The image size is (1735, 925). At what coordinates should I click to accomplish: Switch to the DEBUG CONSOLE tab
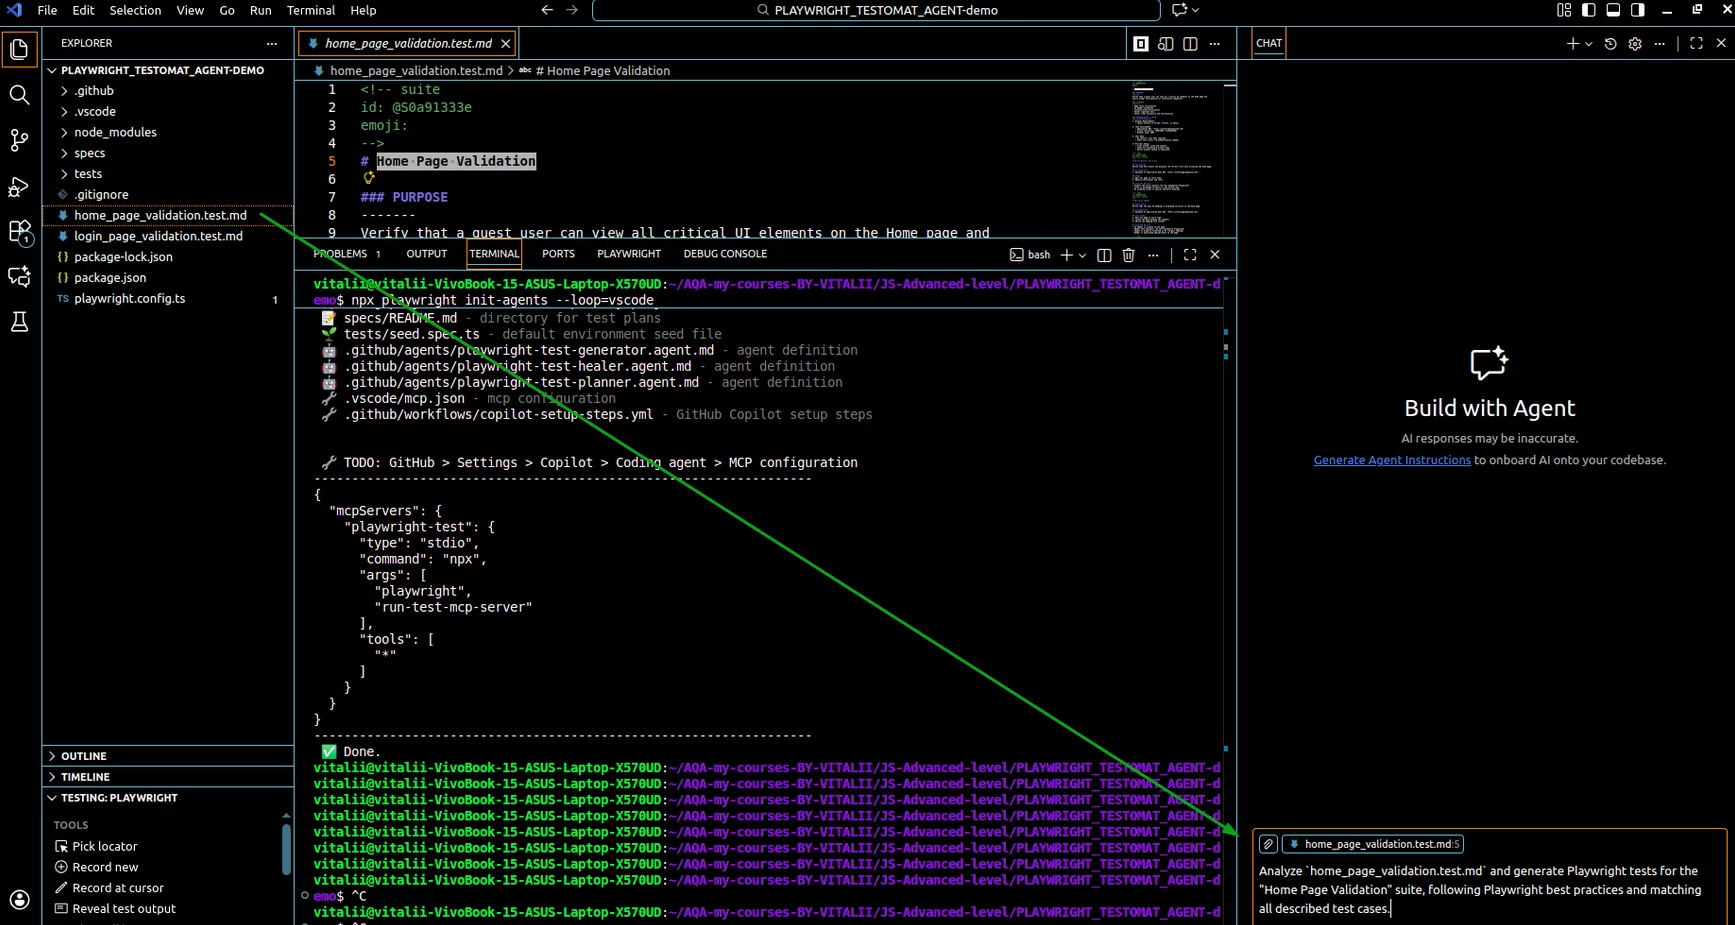[725, 254]
